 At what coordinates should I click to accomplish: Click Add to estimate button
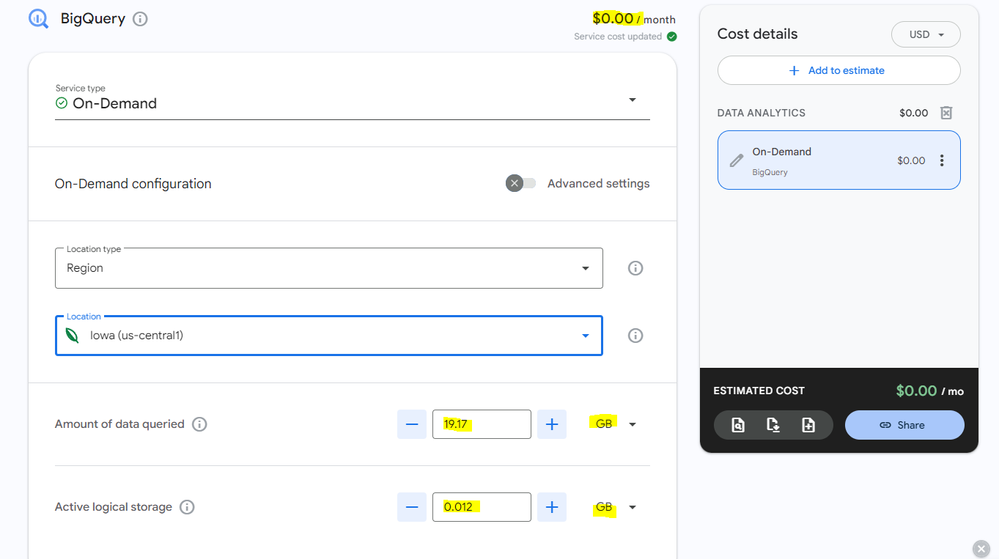point(838,71)
